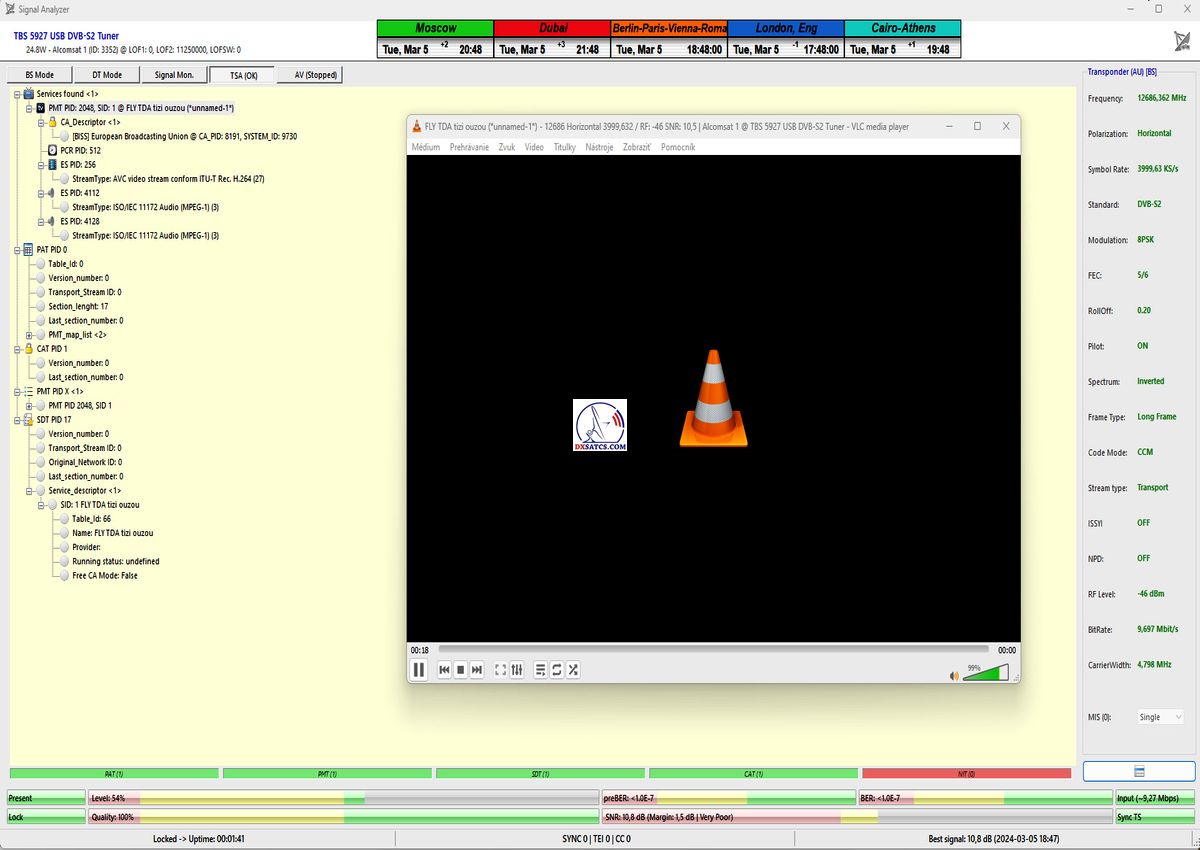Open the MIS Single dropdown
This screenshot has width=1200, height=850.
tap(1160, 717)
